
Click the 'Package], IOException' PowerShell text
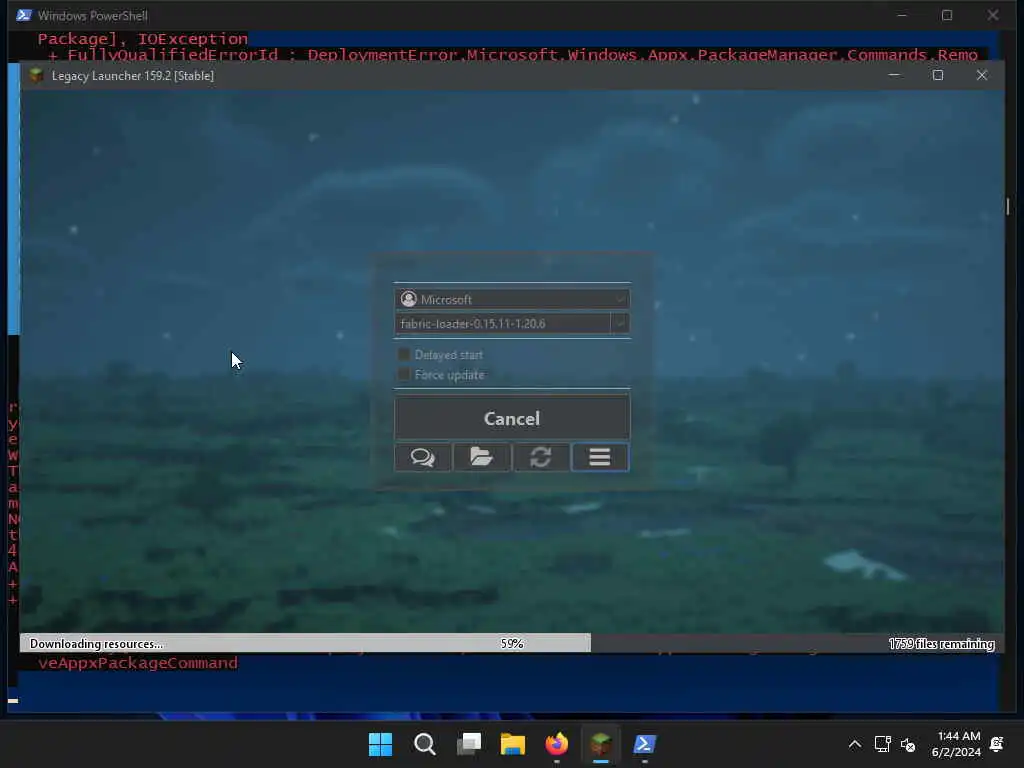pos(142,39)
